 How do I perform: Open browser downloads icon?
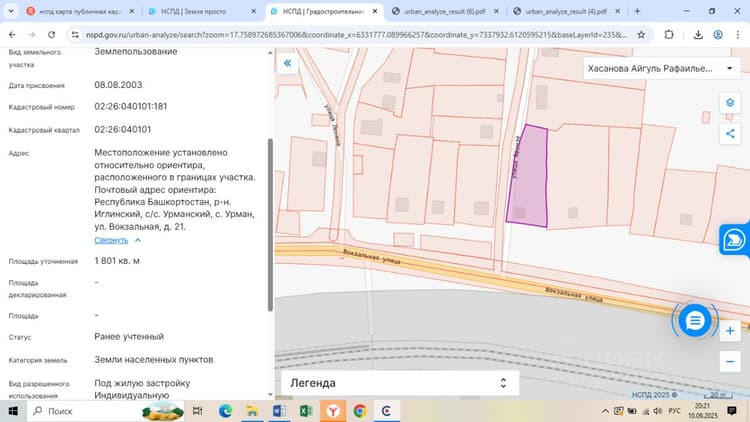(698, 34)
